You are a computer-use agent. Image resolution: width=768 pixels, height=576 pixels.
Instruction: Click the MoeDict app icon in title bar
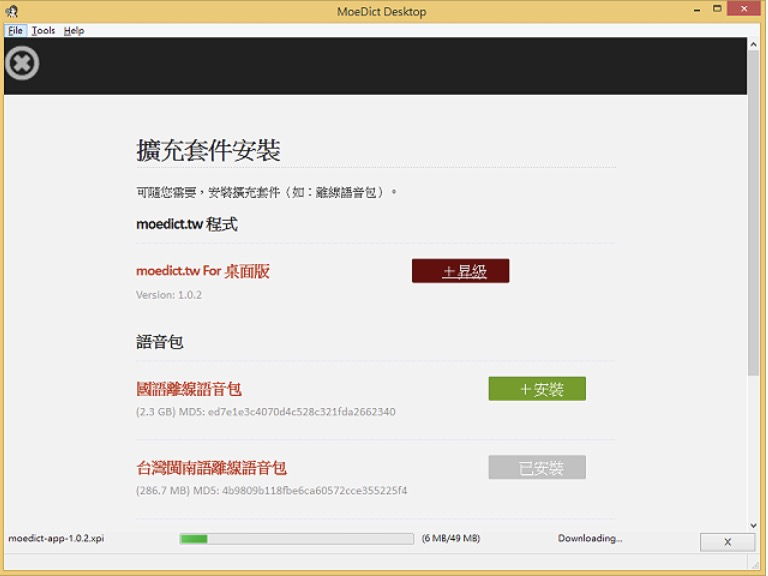click(12, 11)
